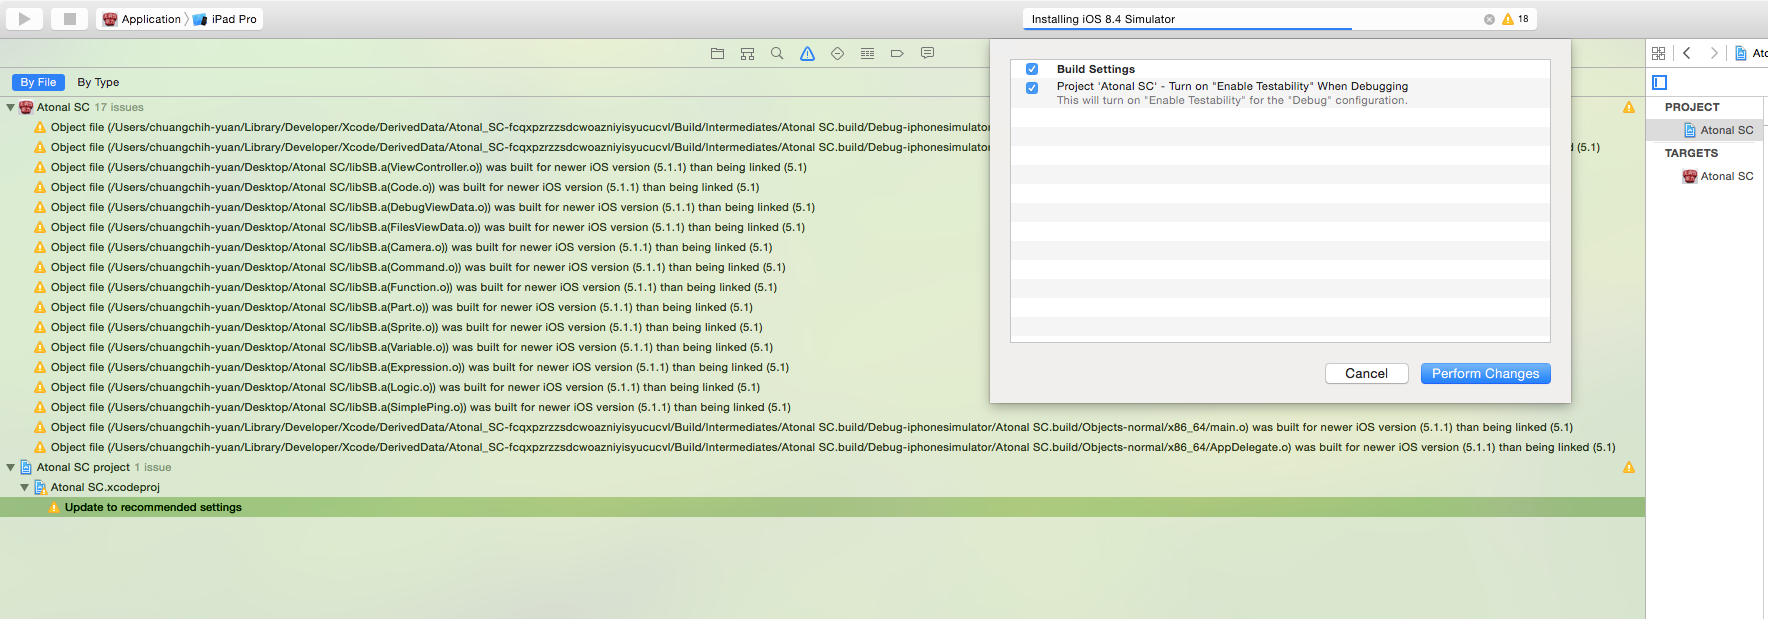Collapse the Atonal SC project 1 issue group
Image resolution: width=1768 pixels, height=619 pixels.
point(11,467)
